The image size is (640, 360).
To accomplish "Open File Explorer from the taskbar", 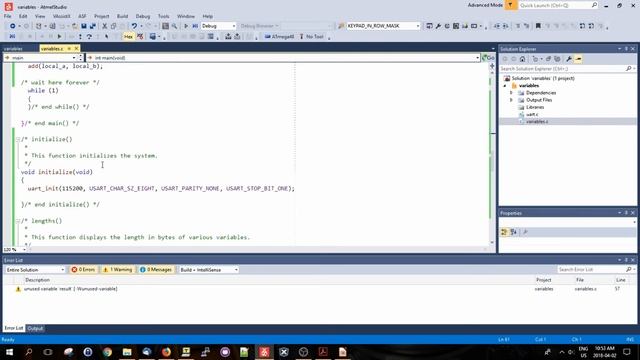I will (127, 352).
